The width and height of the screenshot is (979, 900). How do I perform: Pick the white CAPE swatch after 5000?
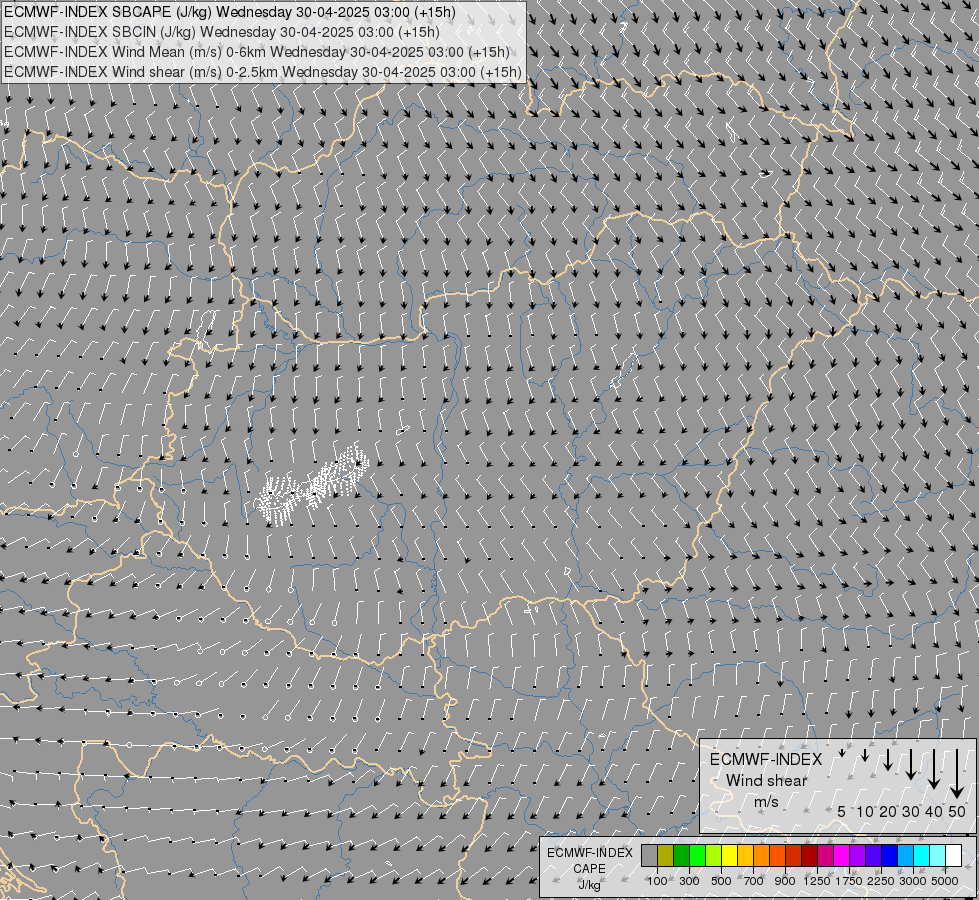click(953, 855)
